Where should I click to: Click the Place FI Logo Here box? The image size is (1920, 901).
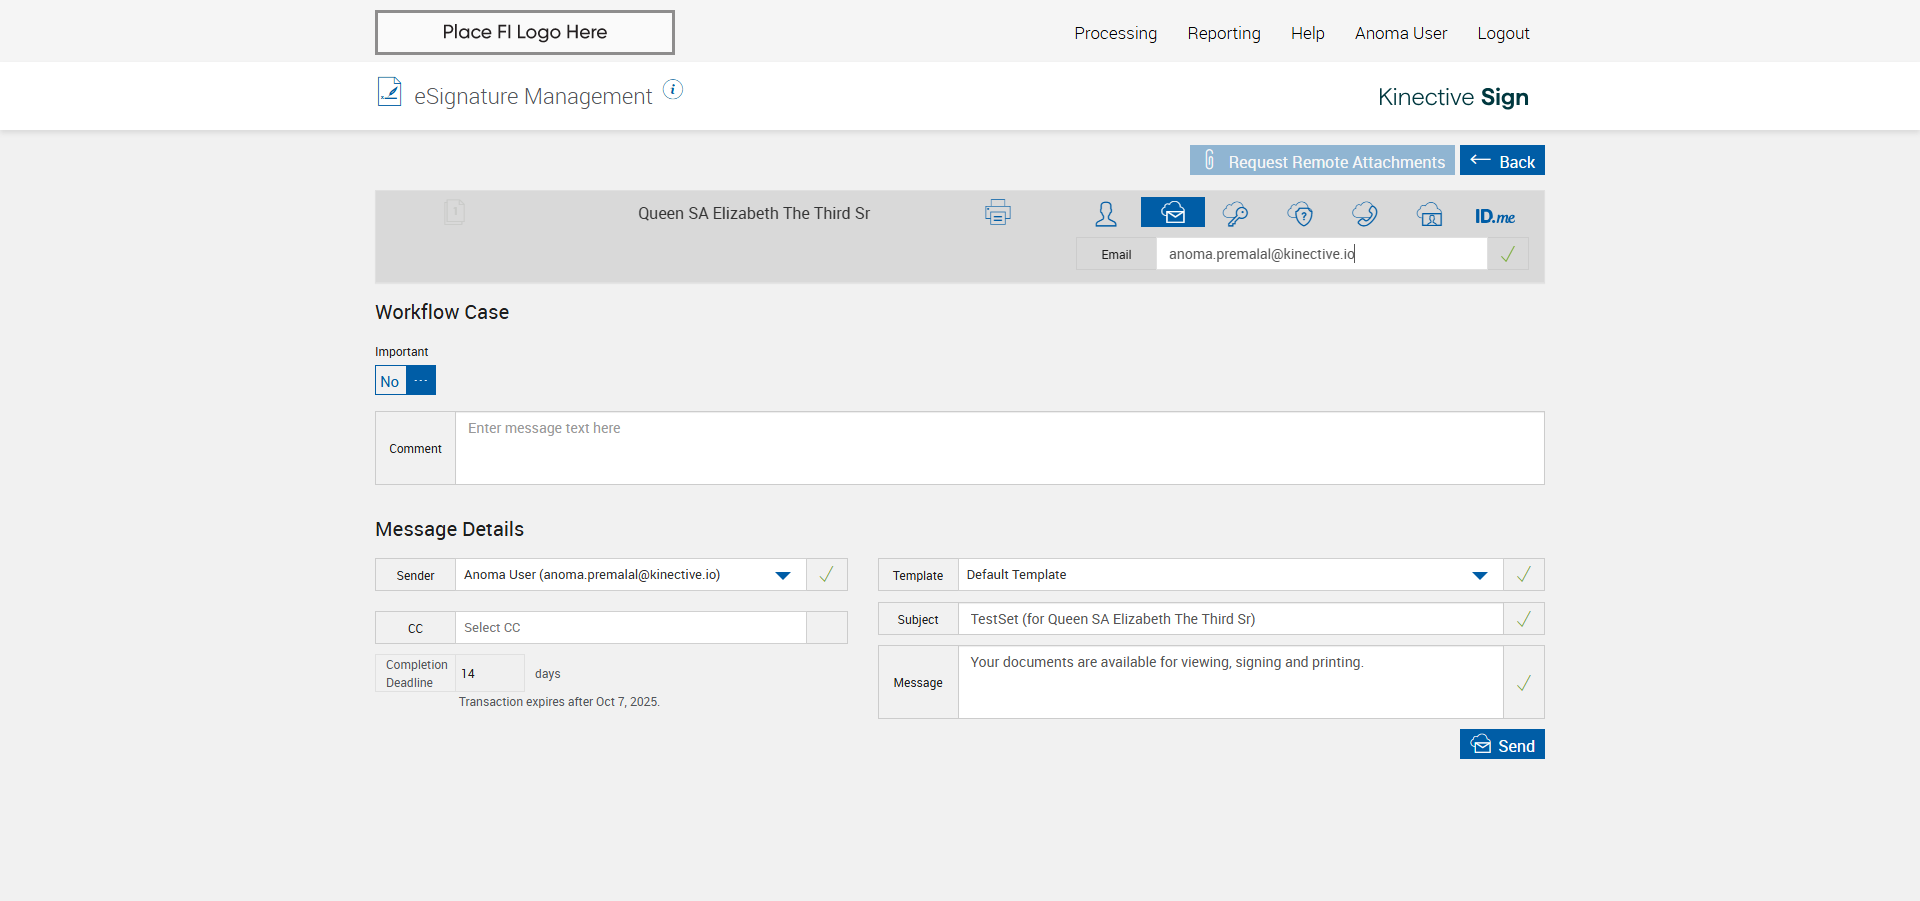(525, 32)
